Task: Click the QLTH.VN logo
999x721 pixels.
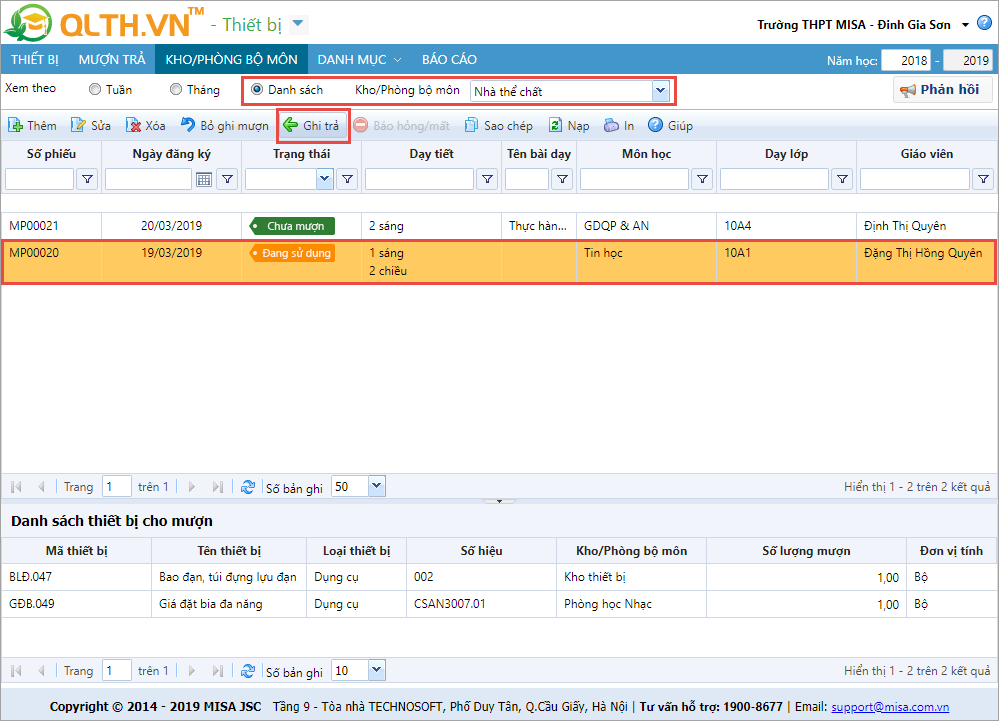Action: [x=104, y=23]
